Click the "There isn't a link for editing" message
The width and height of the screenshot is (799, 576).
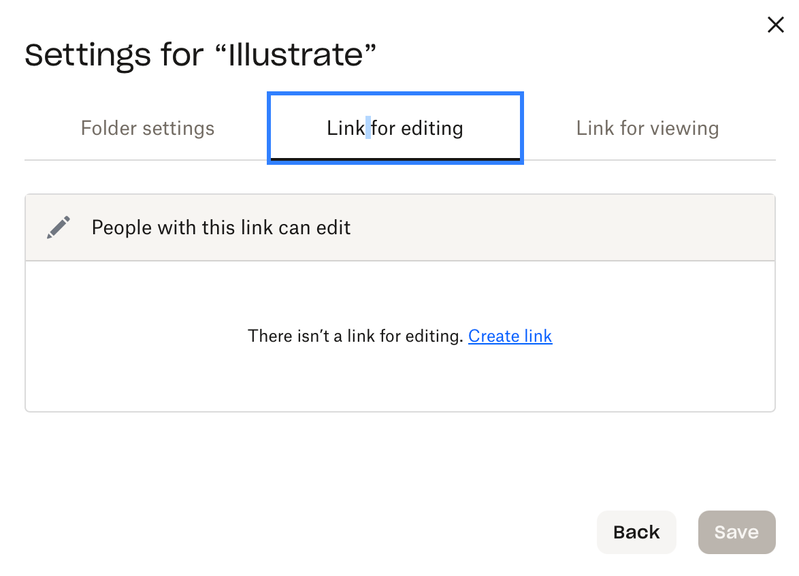coord(355,336)
